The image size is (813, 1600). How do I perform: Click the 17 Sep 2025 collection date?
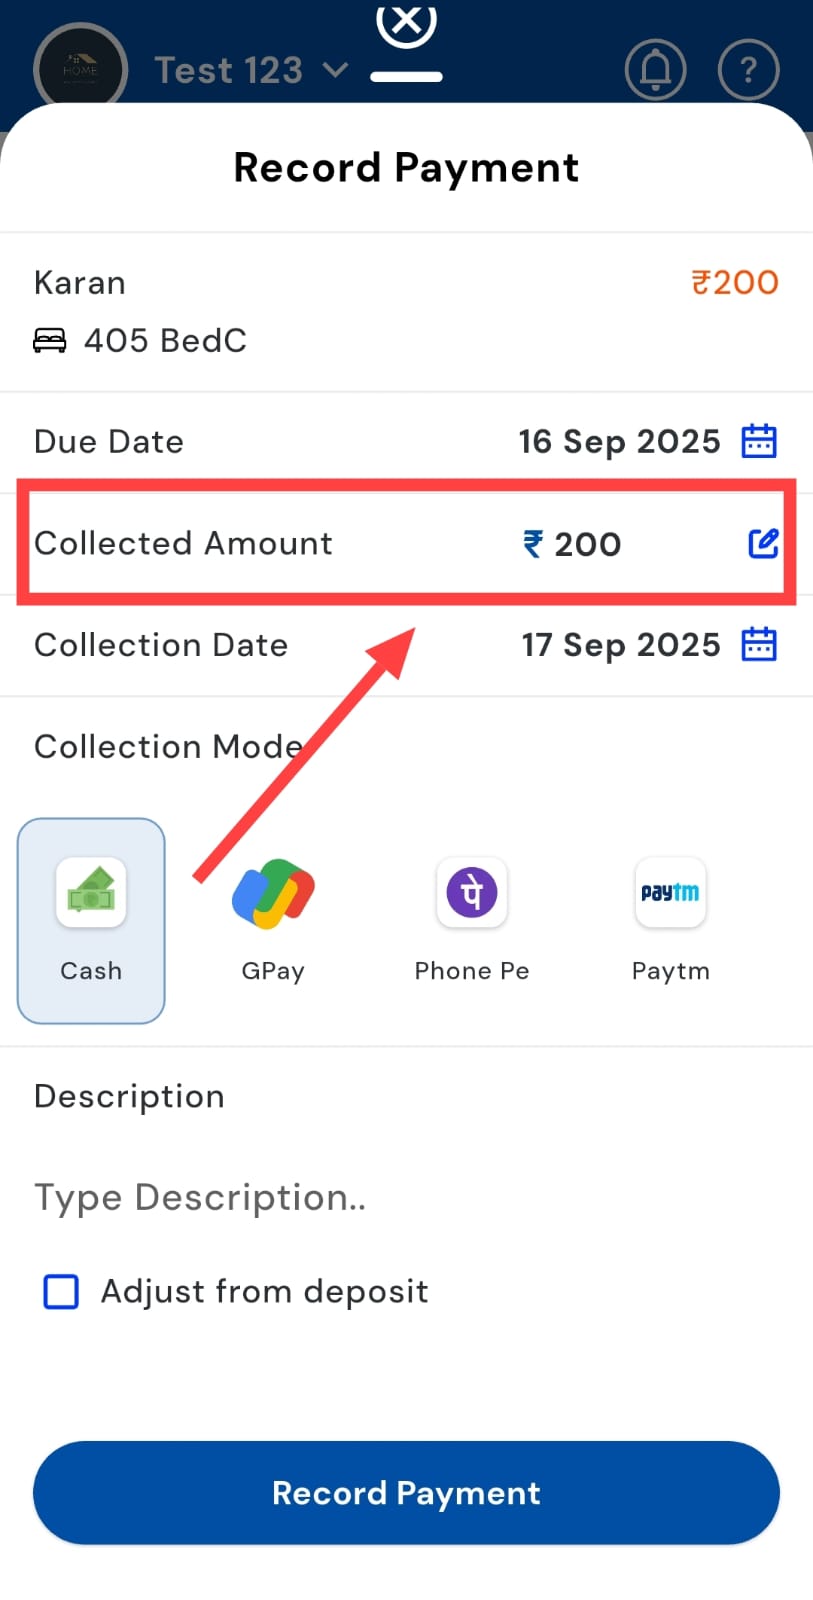[620, 645]
